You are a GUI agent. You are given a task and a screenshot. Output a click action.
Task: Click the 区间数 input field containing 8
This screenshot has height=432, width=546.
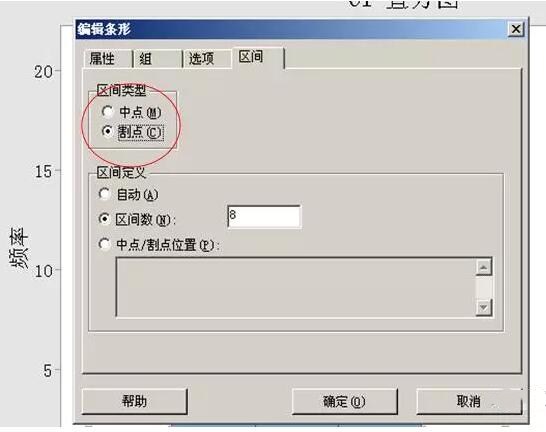pyautogui.click(x=264, y=216)
